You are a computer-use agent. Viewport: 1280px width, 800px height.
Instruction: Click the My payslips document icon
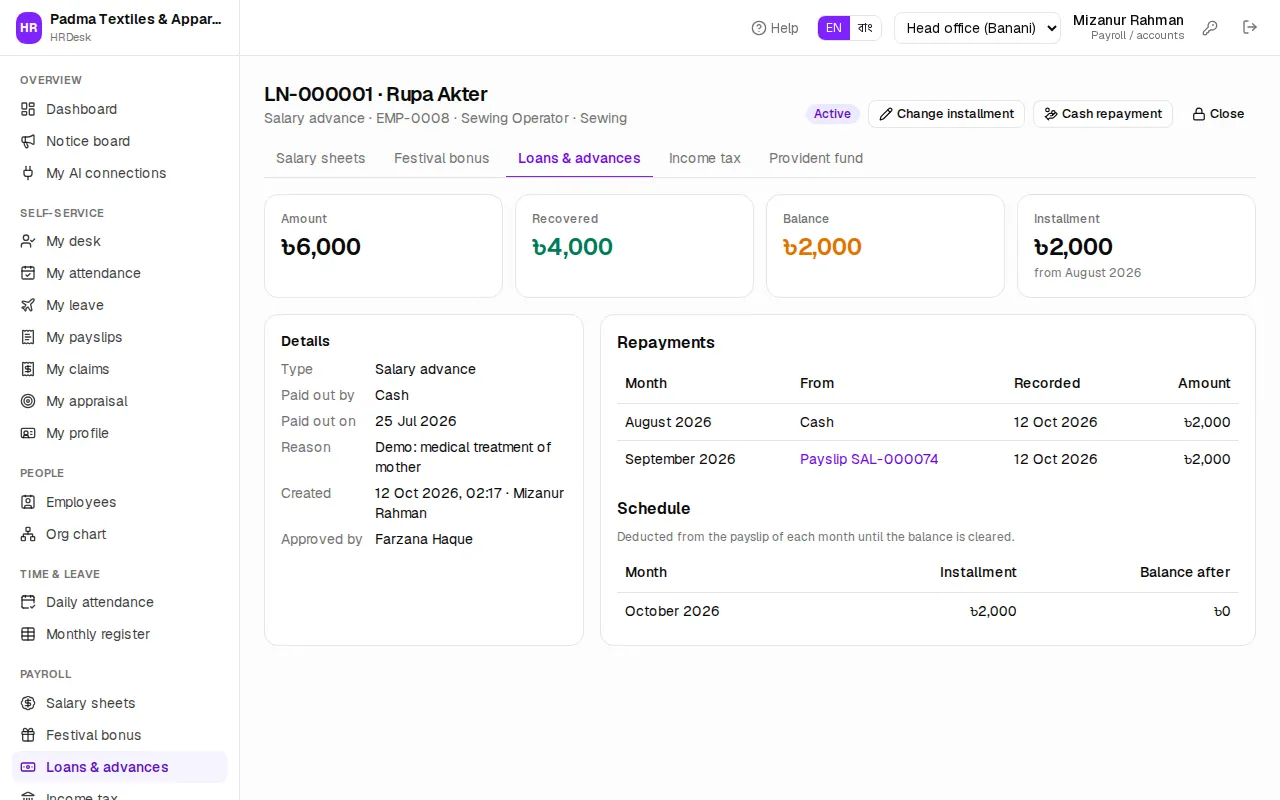pyautogui.click(x=28, y=337)
